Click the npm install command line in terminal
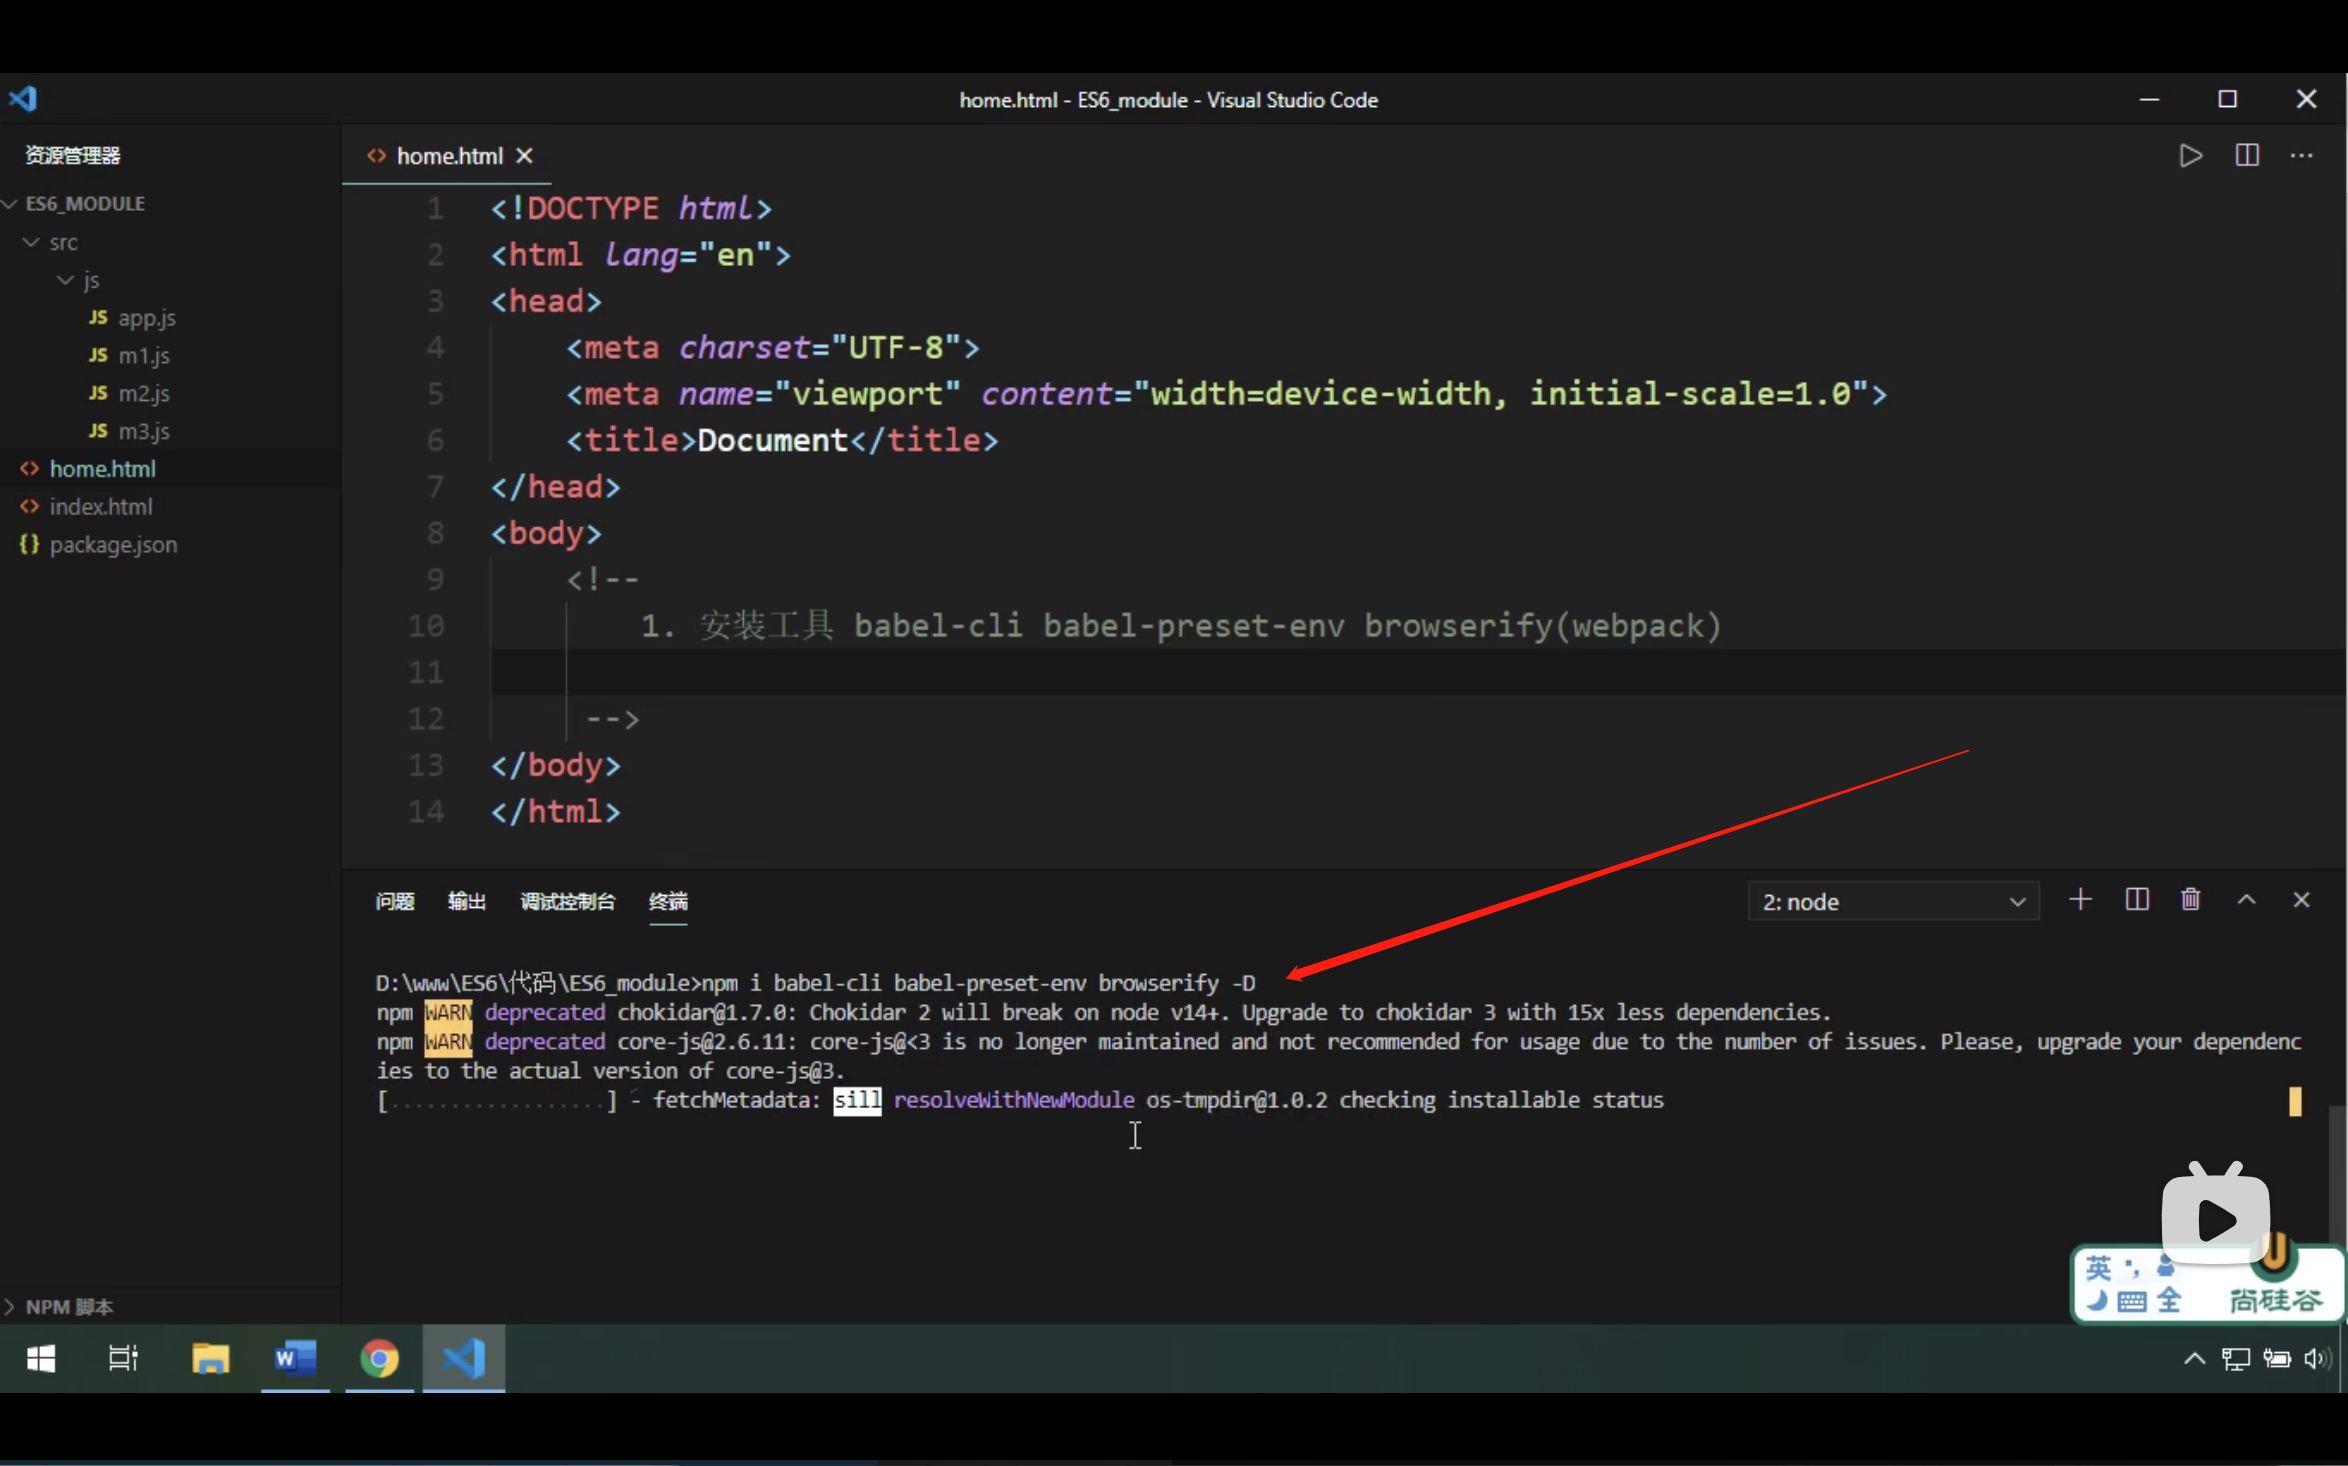Viewport: 2348px width, 1466px height. tap(815, 983)
